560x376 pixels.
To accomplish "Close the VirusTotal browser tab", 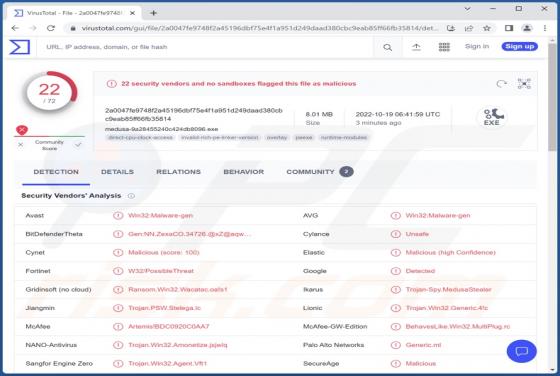I will 132,13.
